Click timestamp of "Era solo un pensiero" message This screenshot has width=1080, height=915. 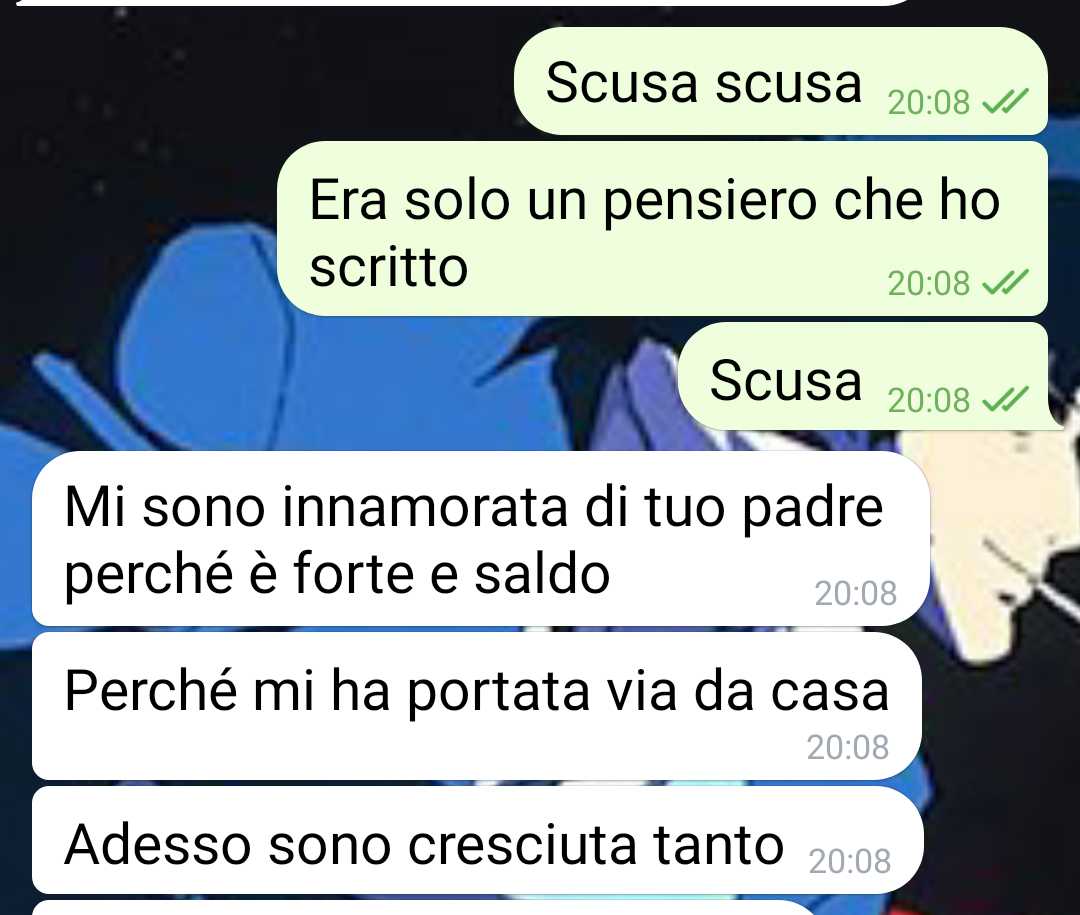click(928, 283)
